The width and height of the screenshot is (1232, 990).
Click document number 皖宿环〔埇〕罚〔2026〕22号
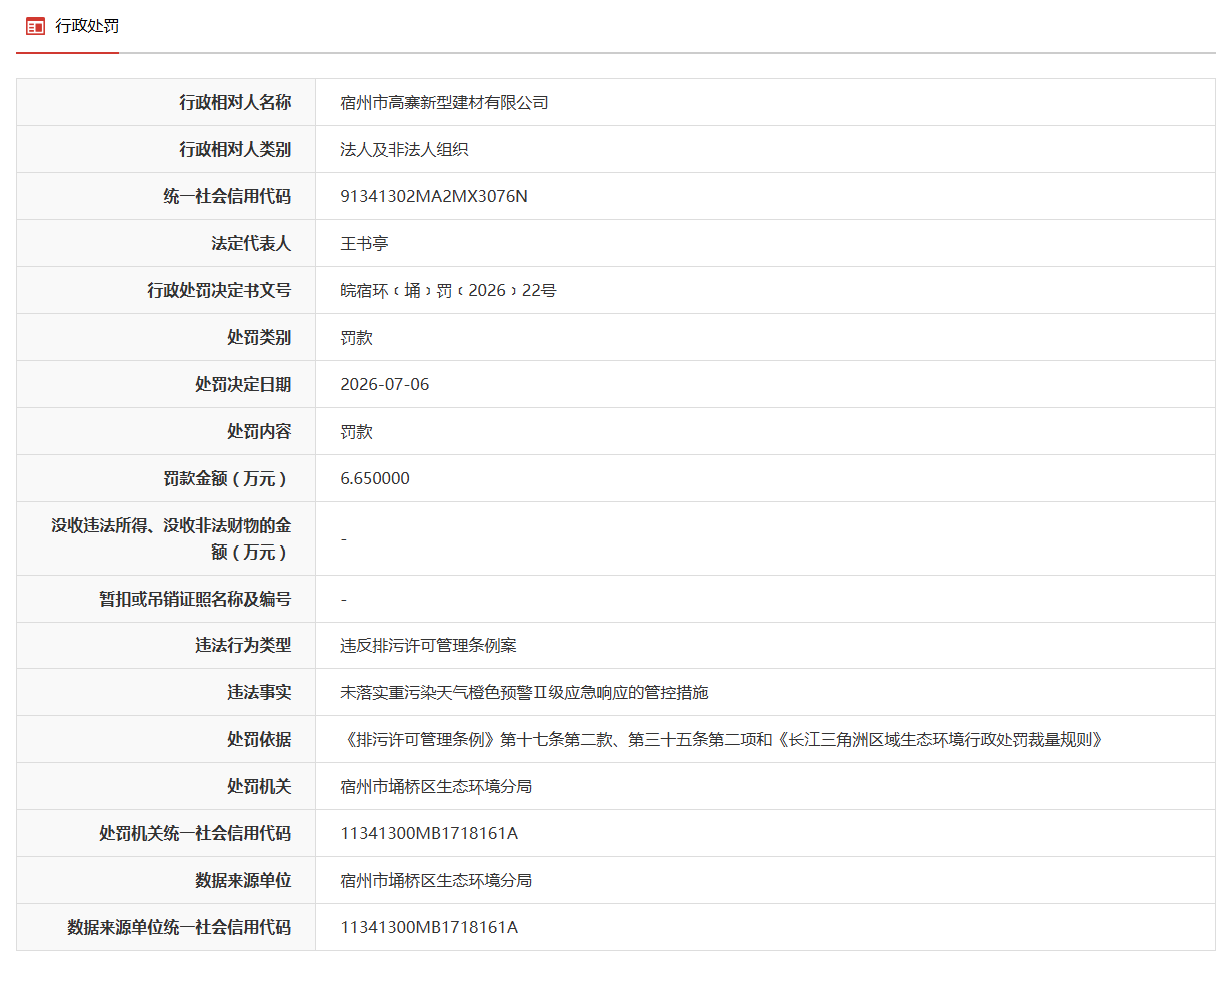(x=448, y=290)
